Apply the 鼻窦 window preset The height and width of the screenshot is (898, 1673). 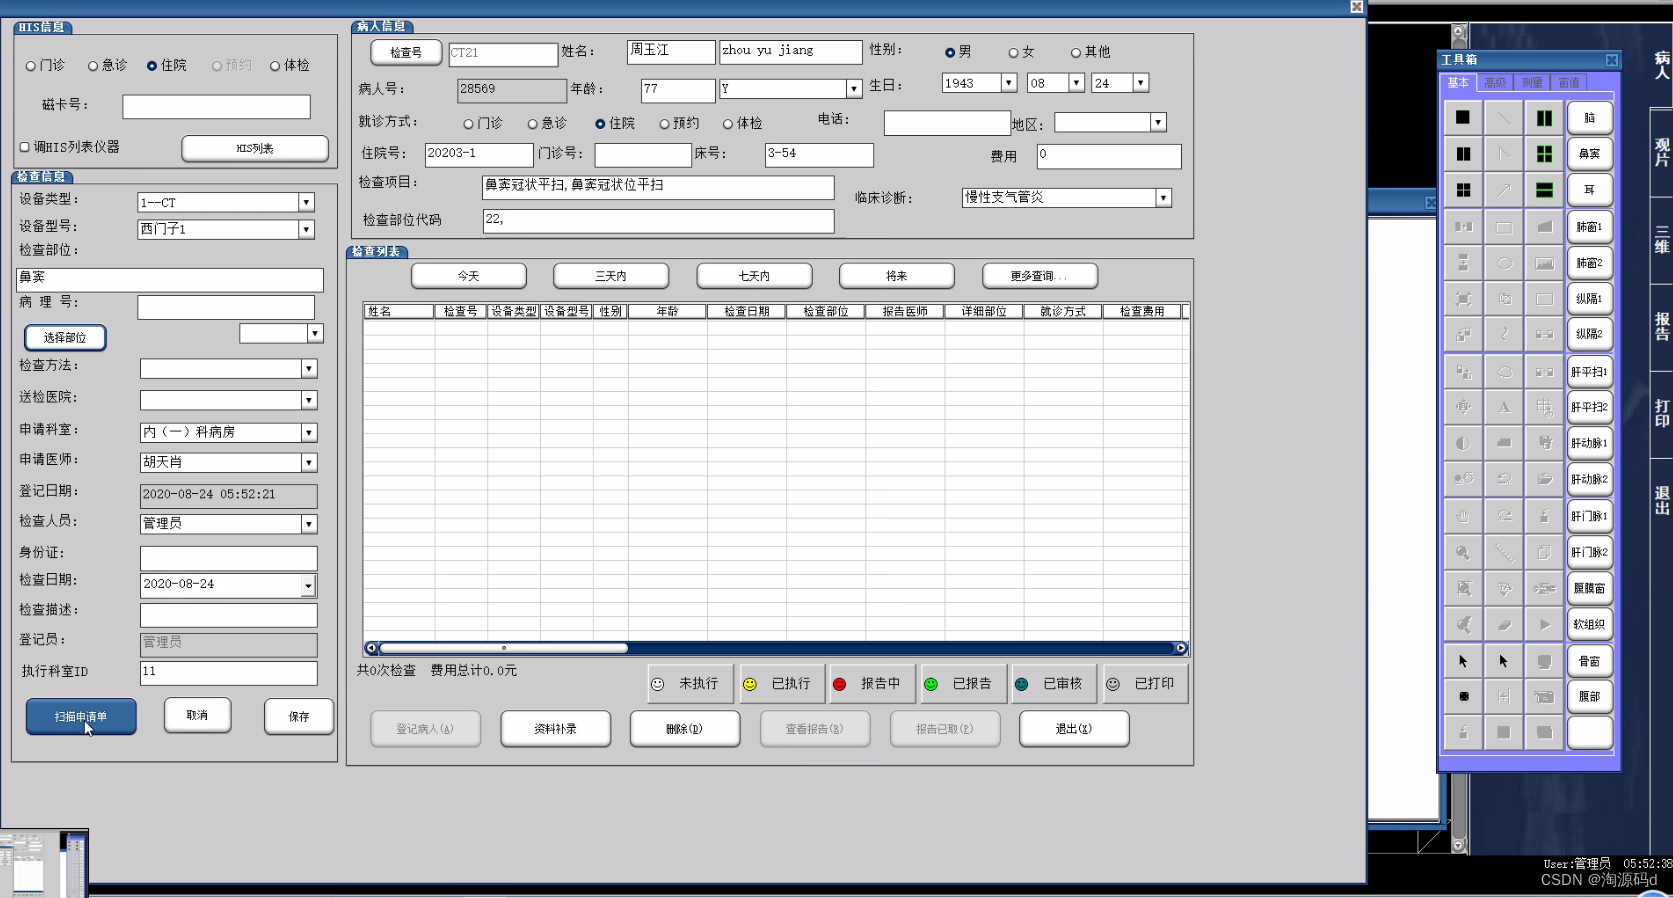click(x=1589, y=154)
